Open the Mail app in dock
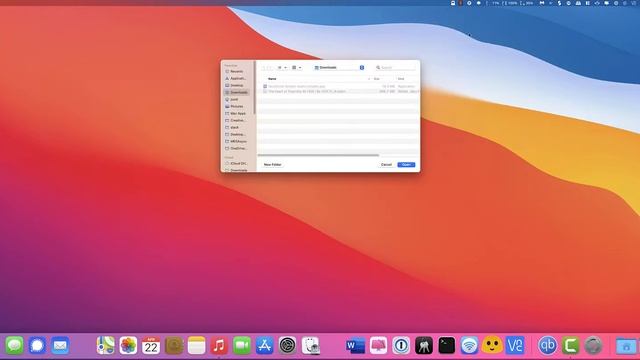 click(x=60, y=346)
